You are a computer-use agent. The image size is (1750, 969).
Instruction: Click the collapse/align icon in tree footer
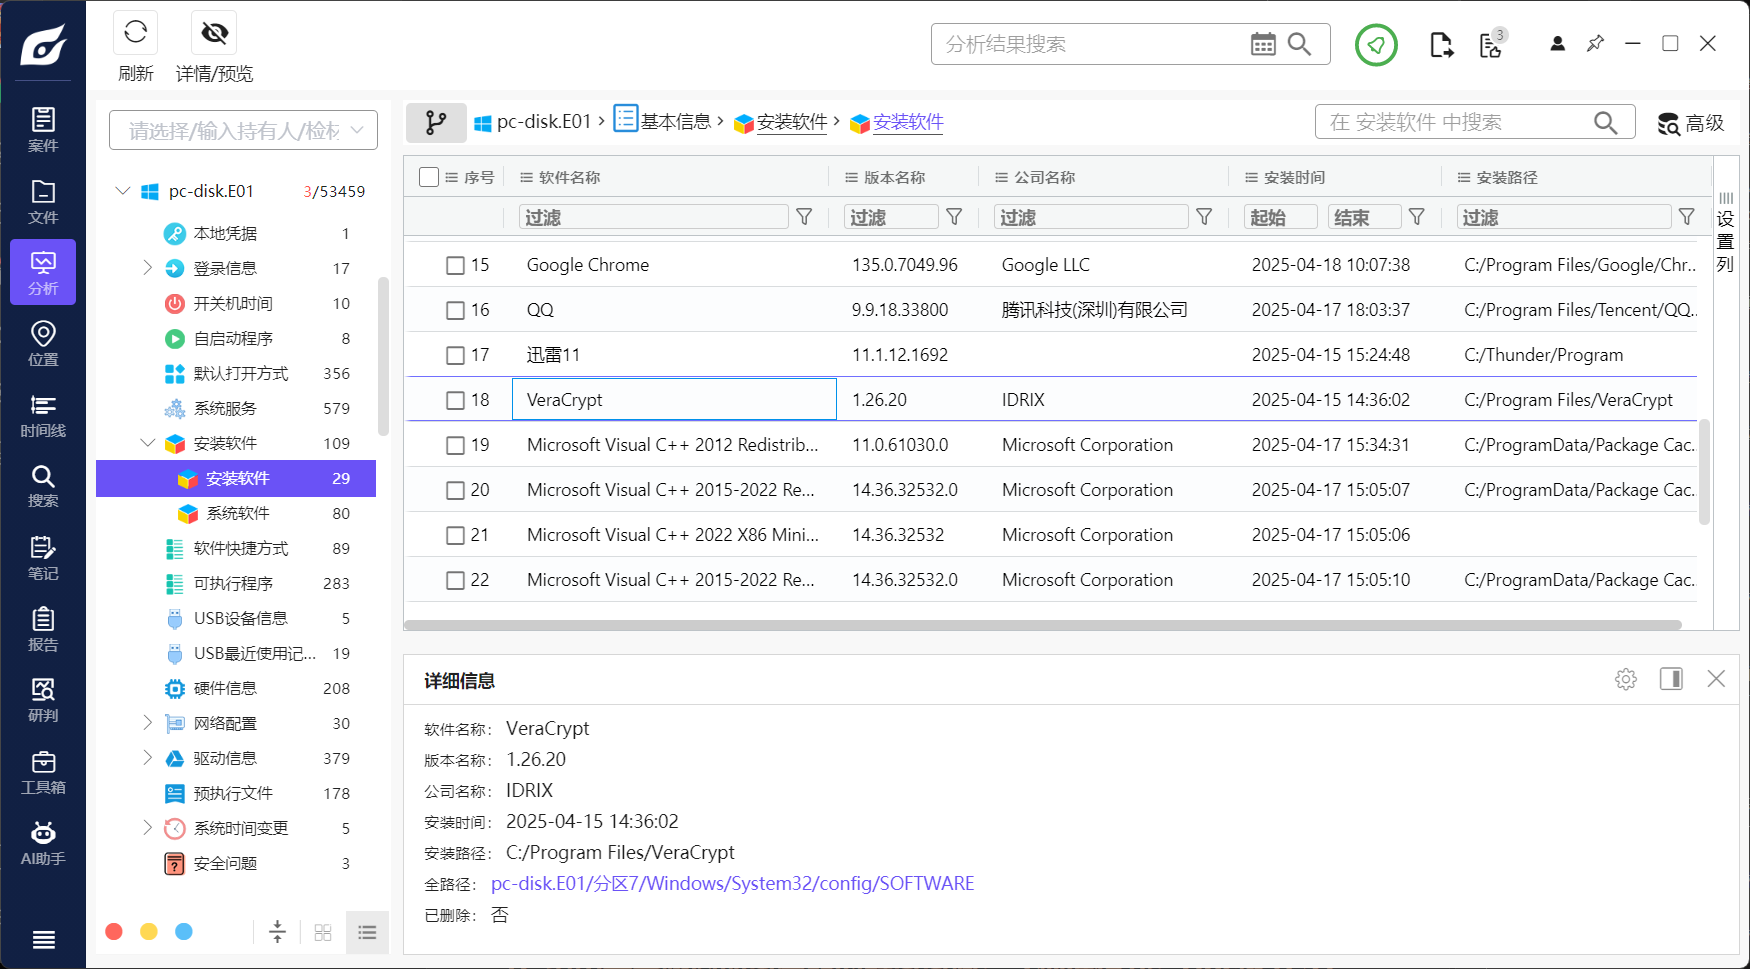[x=277, y=932]
